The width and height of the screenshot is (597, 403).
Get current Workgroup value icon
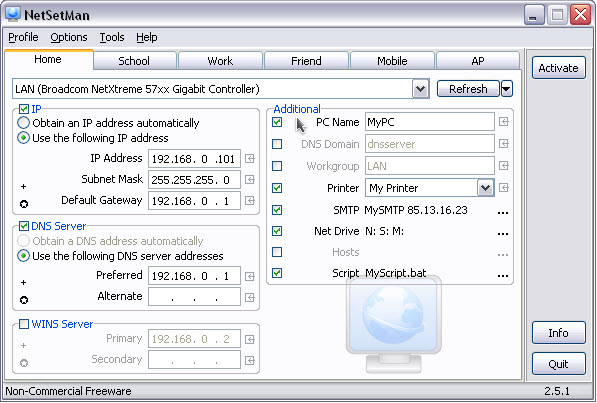(504, 166)
